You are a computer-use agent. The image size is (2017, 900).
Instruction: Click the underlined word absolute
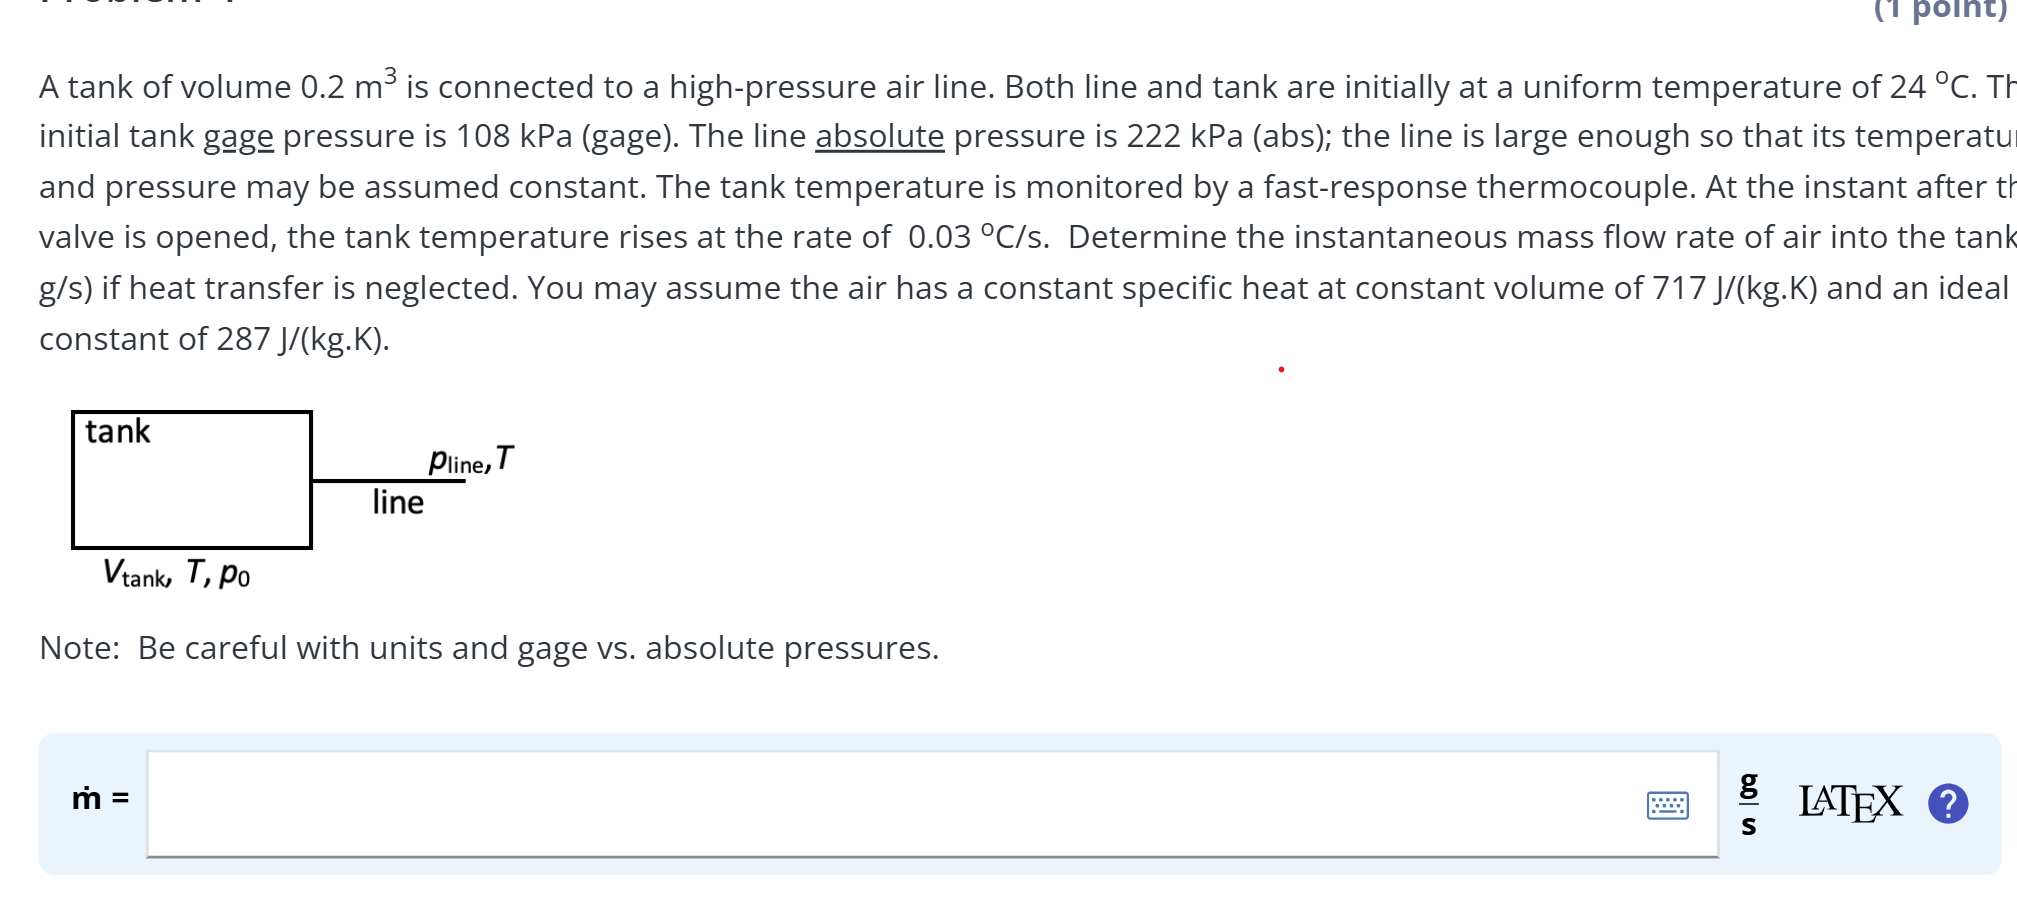pos(877,136)
